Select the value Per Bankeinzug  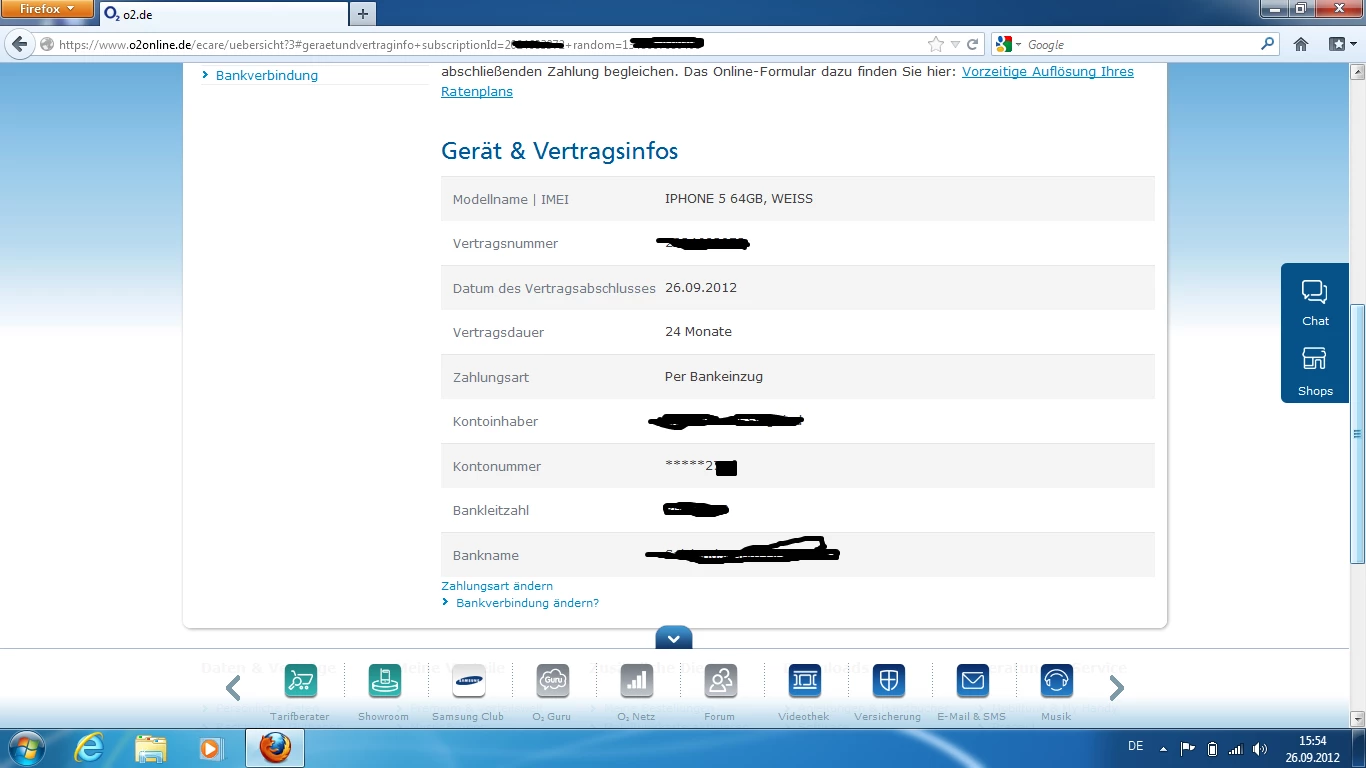coord(714,377)
